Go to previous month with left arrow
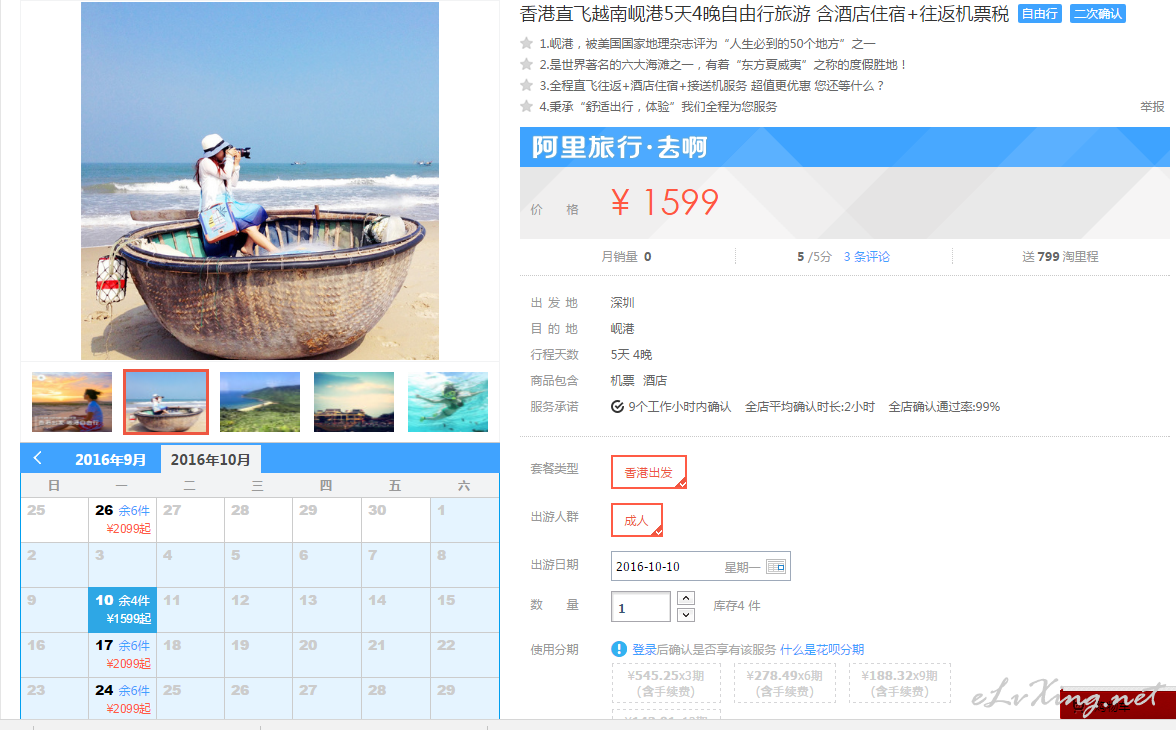 pos(38,458)
